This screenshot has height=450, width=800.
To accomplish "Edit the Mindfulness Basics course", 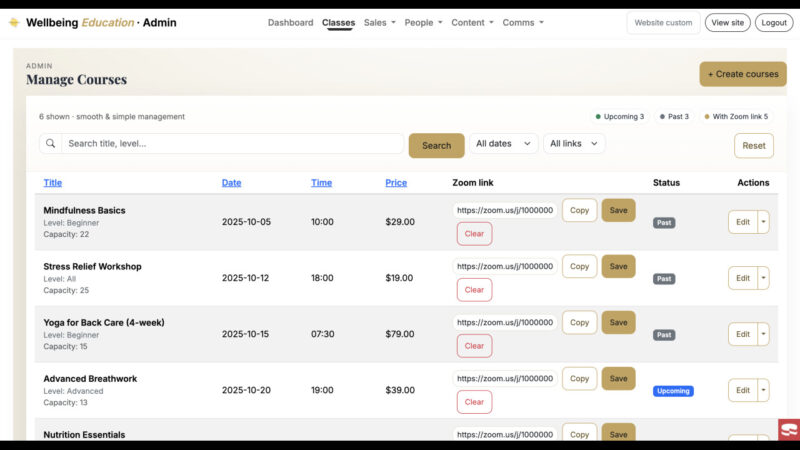I will pyautogui.click(x=742, y=222).
